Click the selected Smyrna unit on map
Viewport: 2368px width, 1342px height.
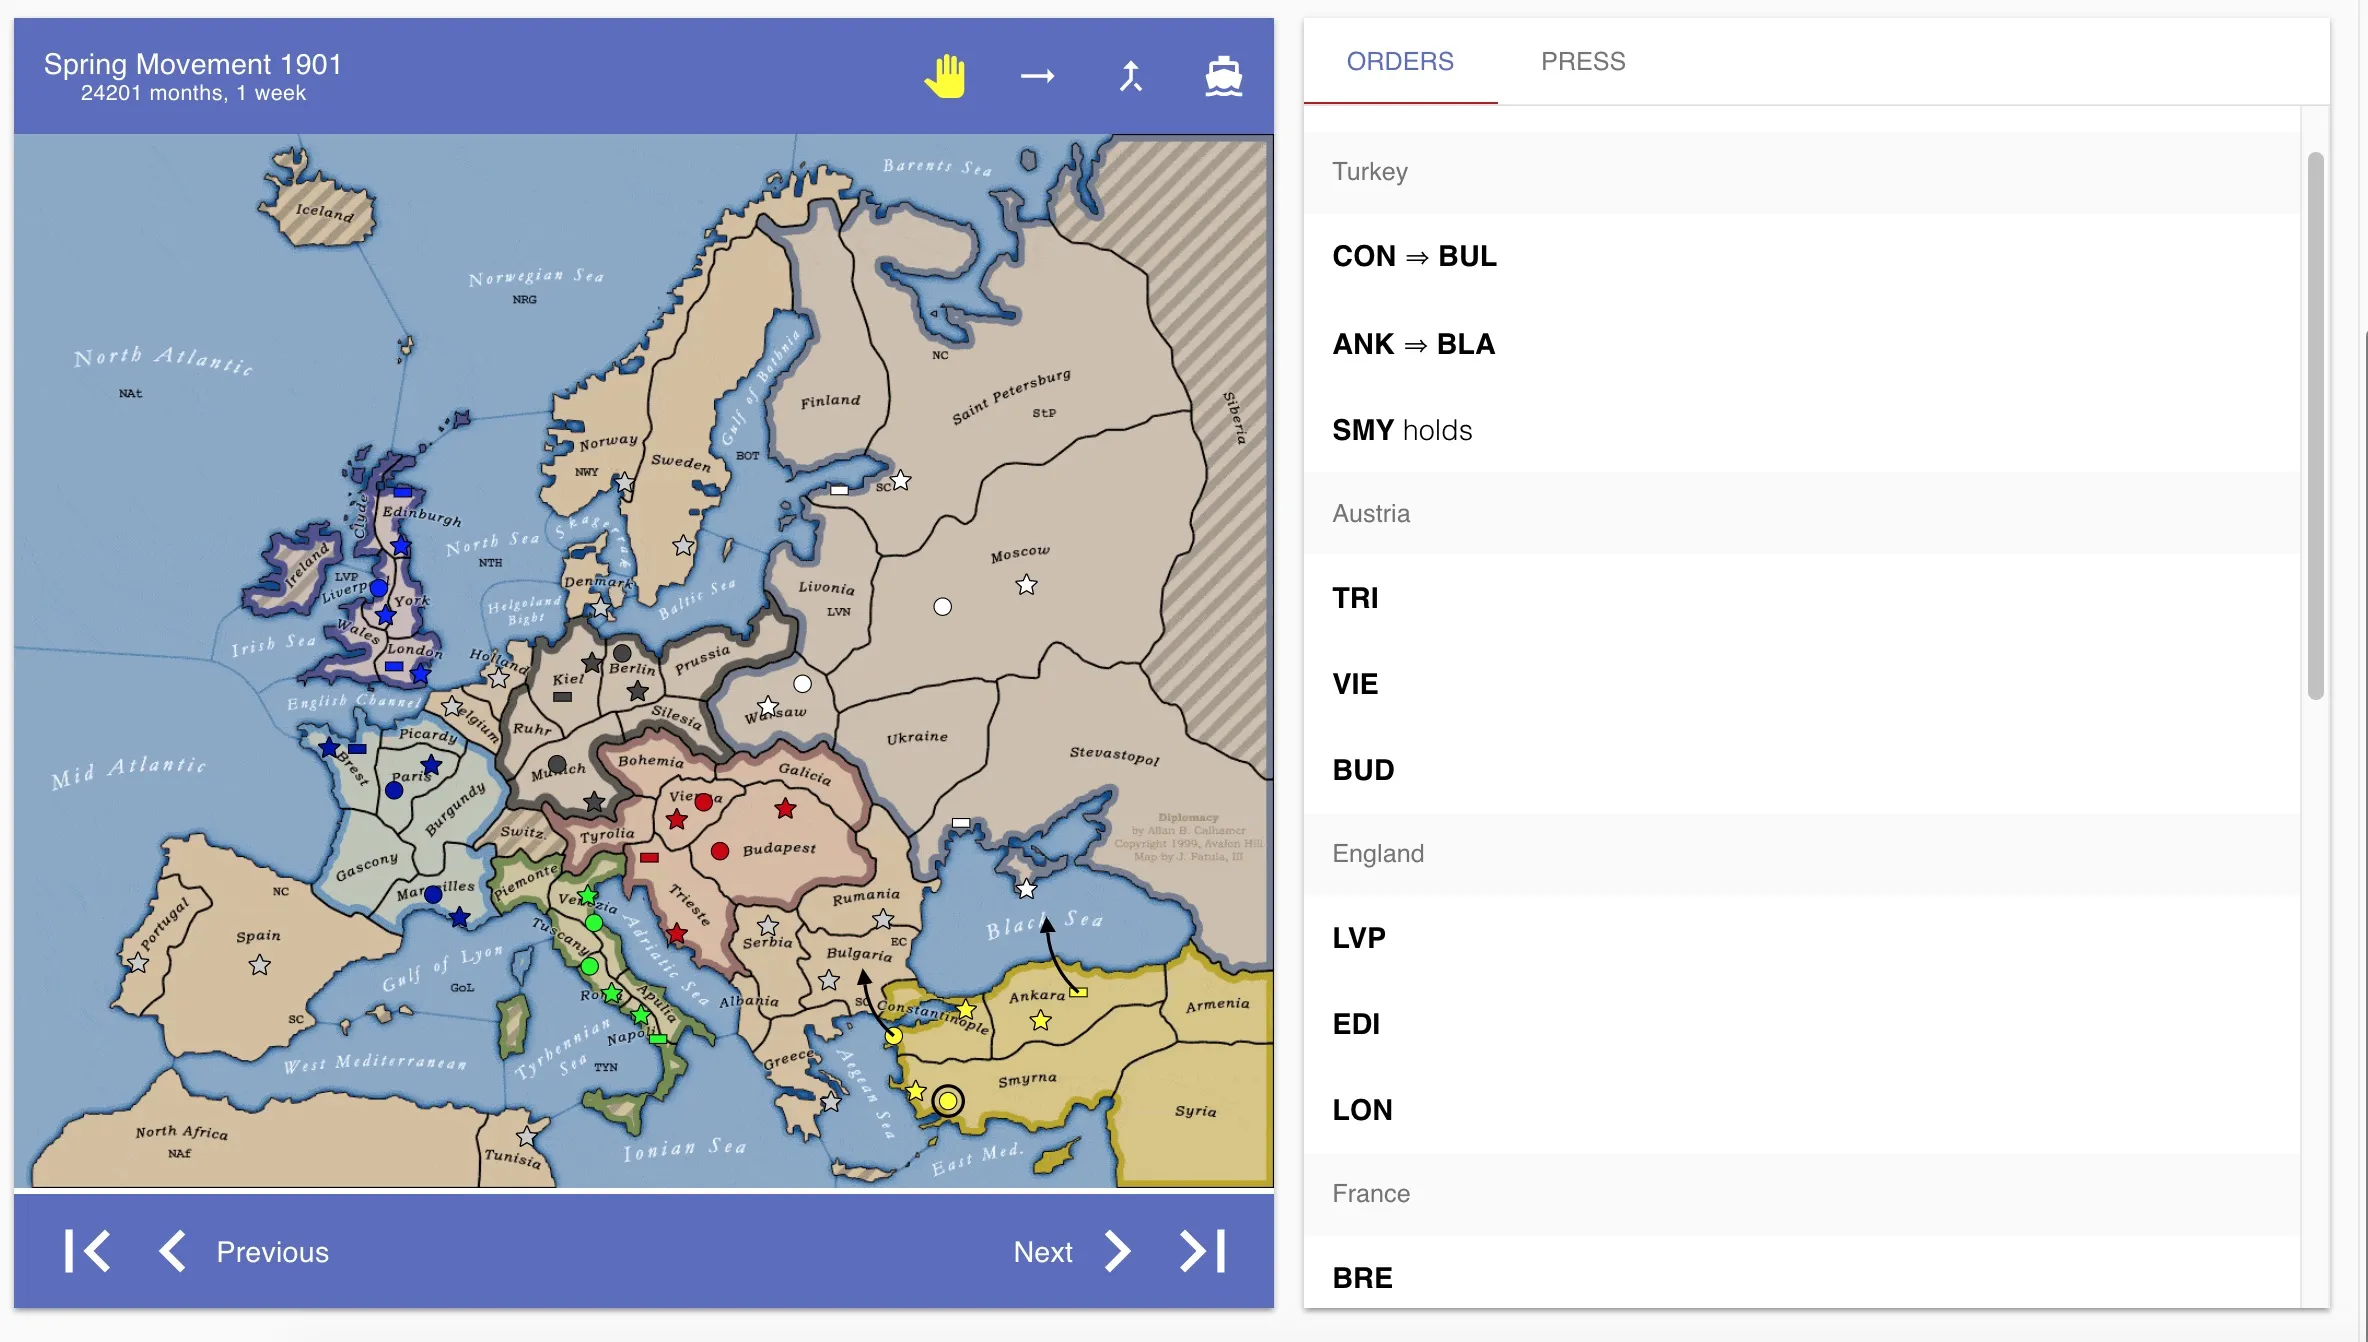[x=947, y=1101]
